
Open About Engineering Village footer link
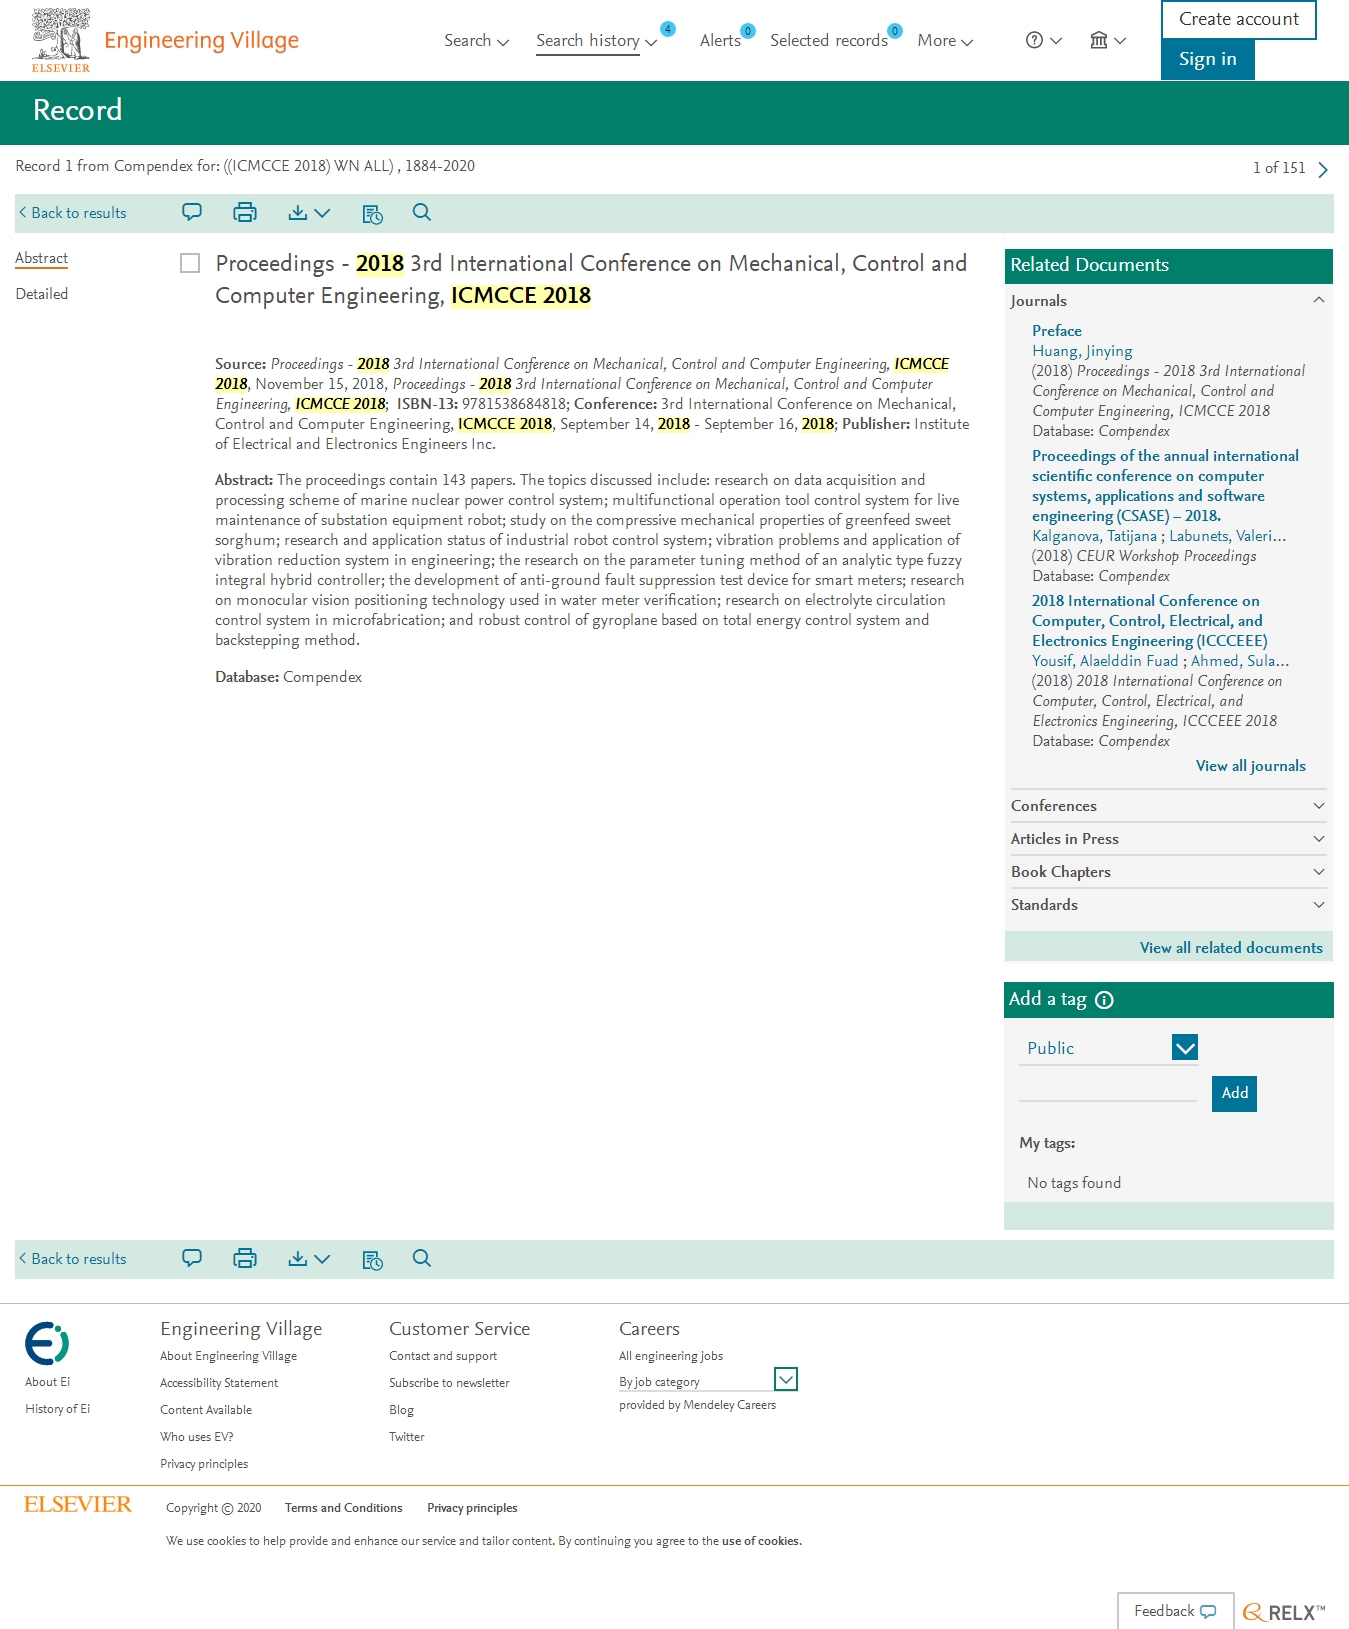pos(228,1356)
